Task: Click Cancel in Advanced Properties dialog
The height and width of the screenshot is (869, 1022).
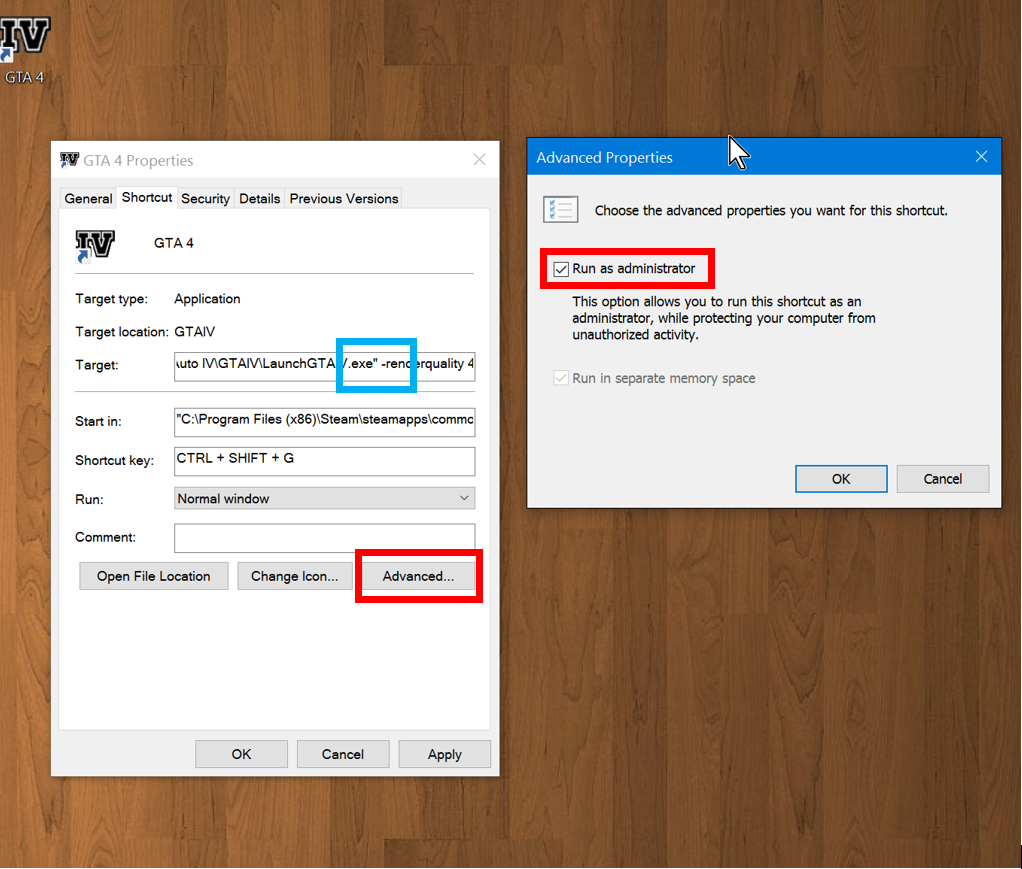Action: pos(942,479)
